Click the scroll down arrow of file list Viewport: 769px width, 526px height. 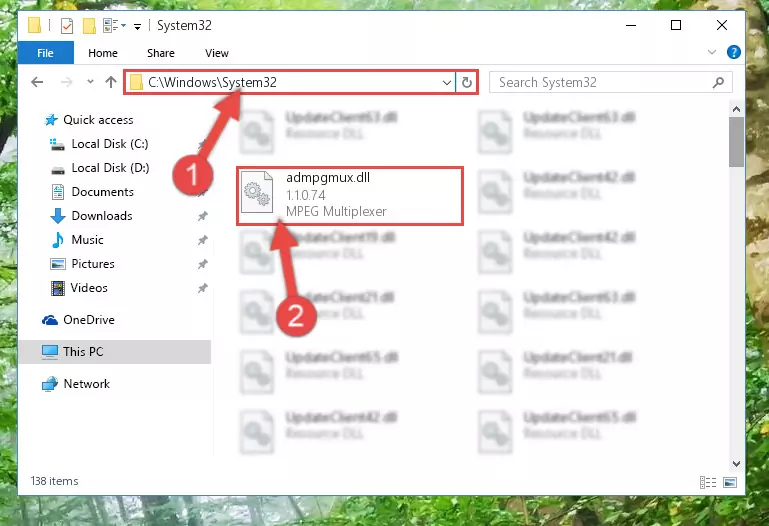(736, 463)
